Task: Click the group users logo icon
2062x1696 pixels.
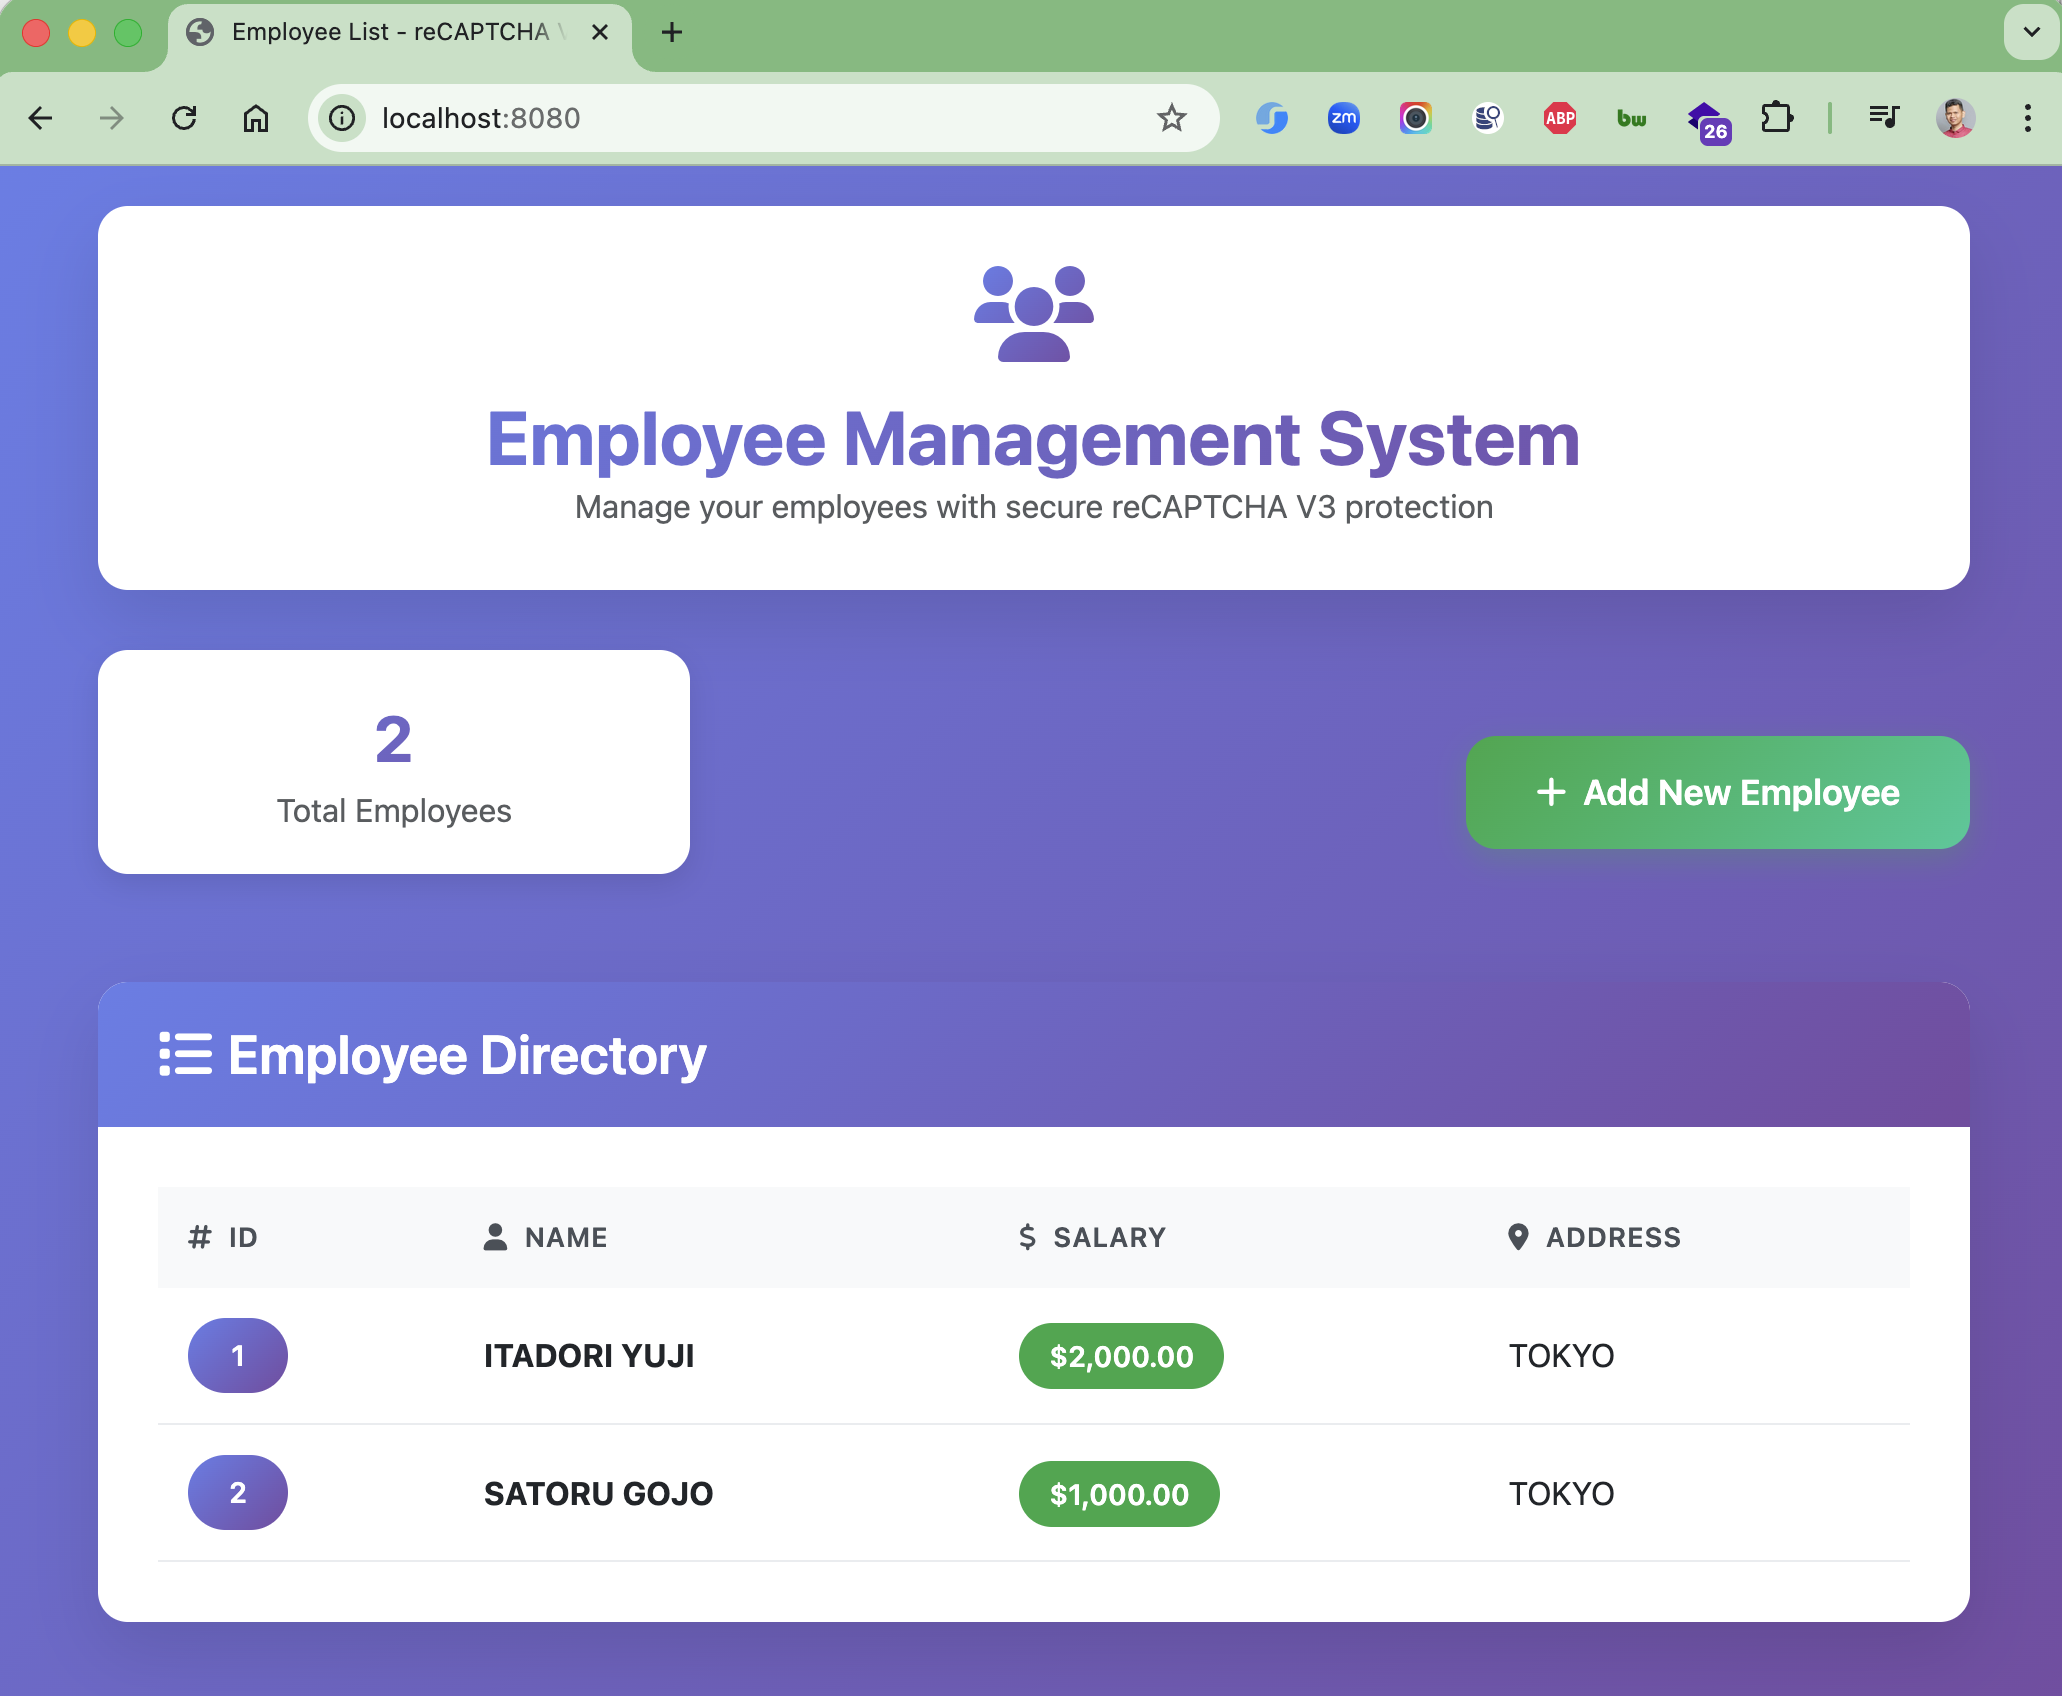Action: [x=1033, y=313]
